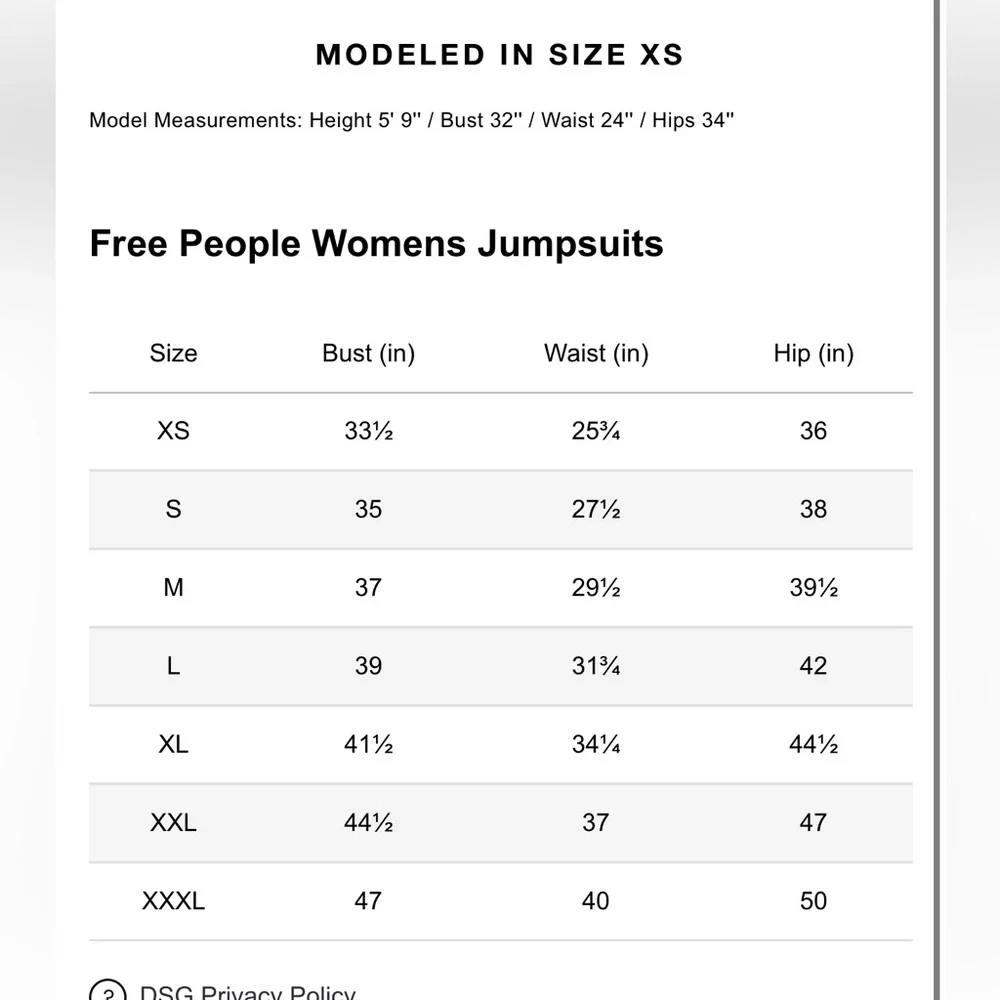Image resolution: width=1000 pixels, height=1000 pixels.
Task: Click the XS bust value 33½
Action: point(369,431)
